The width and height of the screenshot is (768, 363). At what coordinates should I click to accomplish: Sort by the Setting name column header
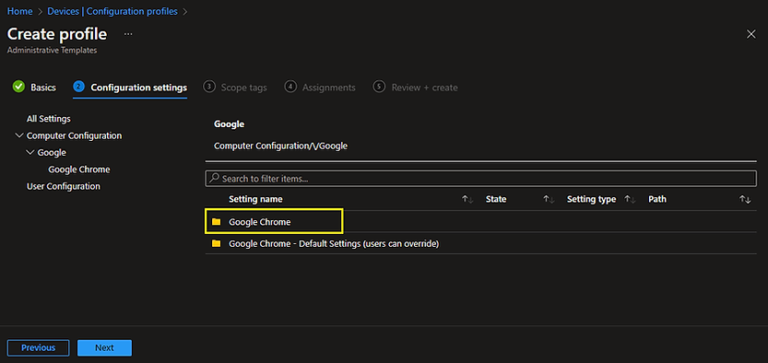(255, 199)
